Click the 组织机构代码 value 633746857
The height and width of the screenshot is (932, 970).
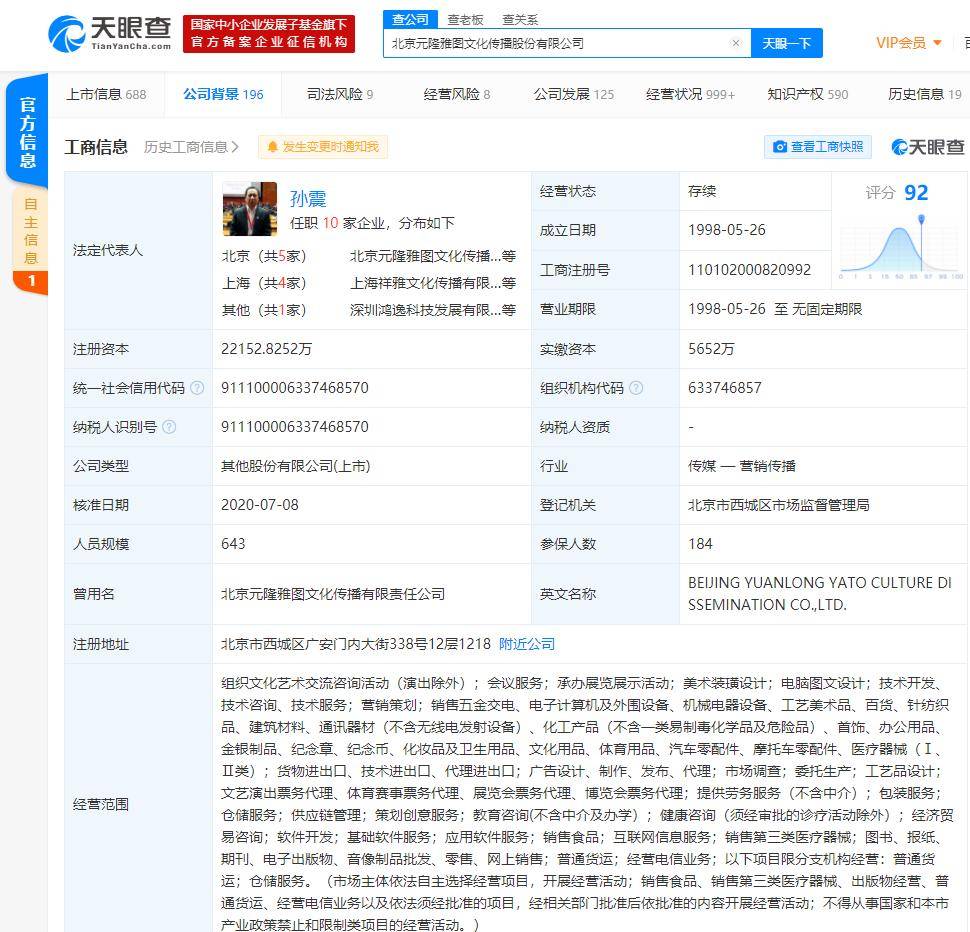pyautogui.click(x=724, y=388)
